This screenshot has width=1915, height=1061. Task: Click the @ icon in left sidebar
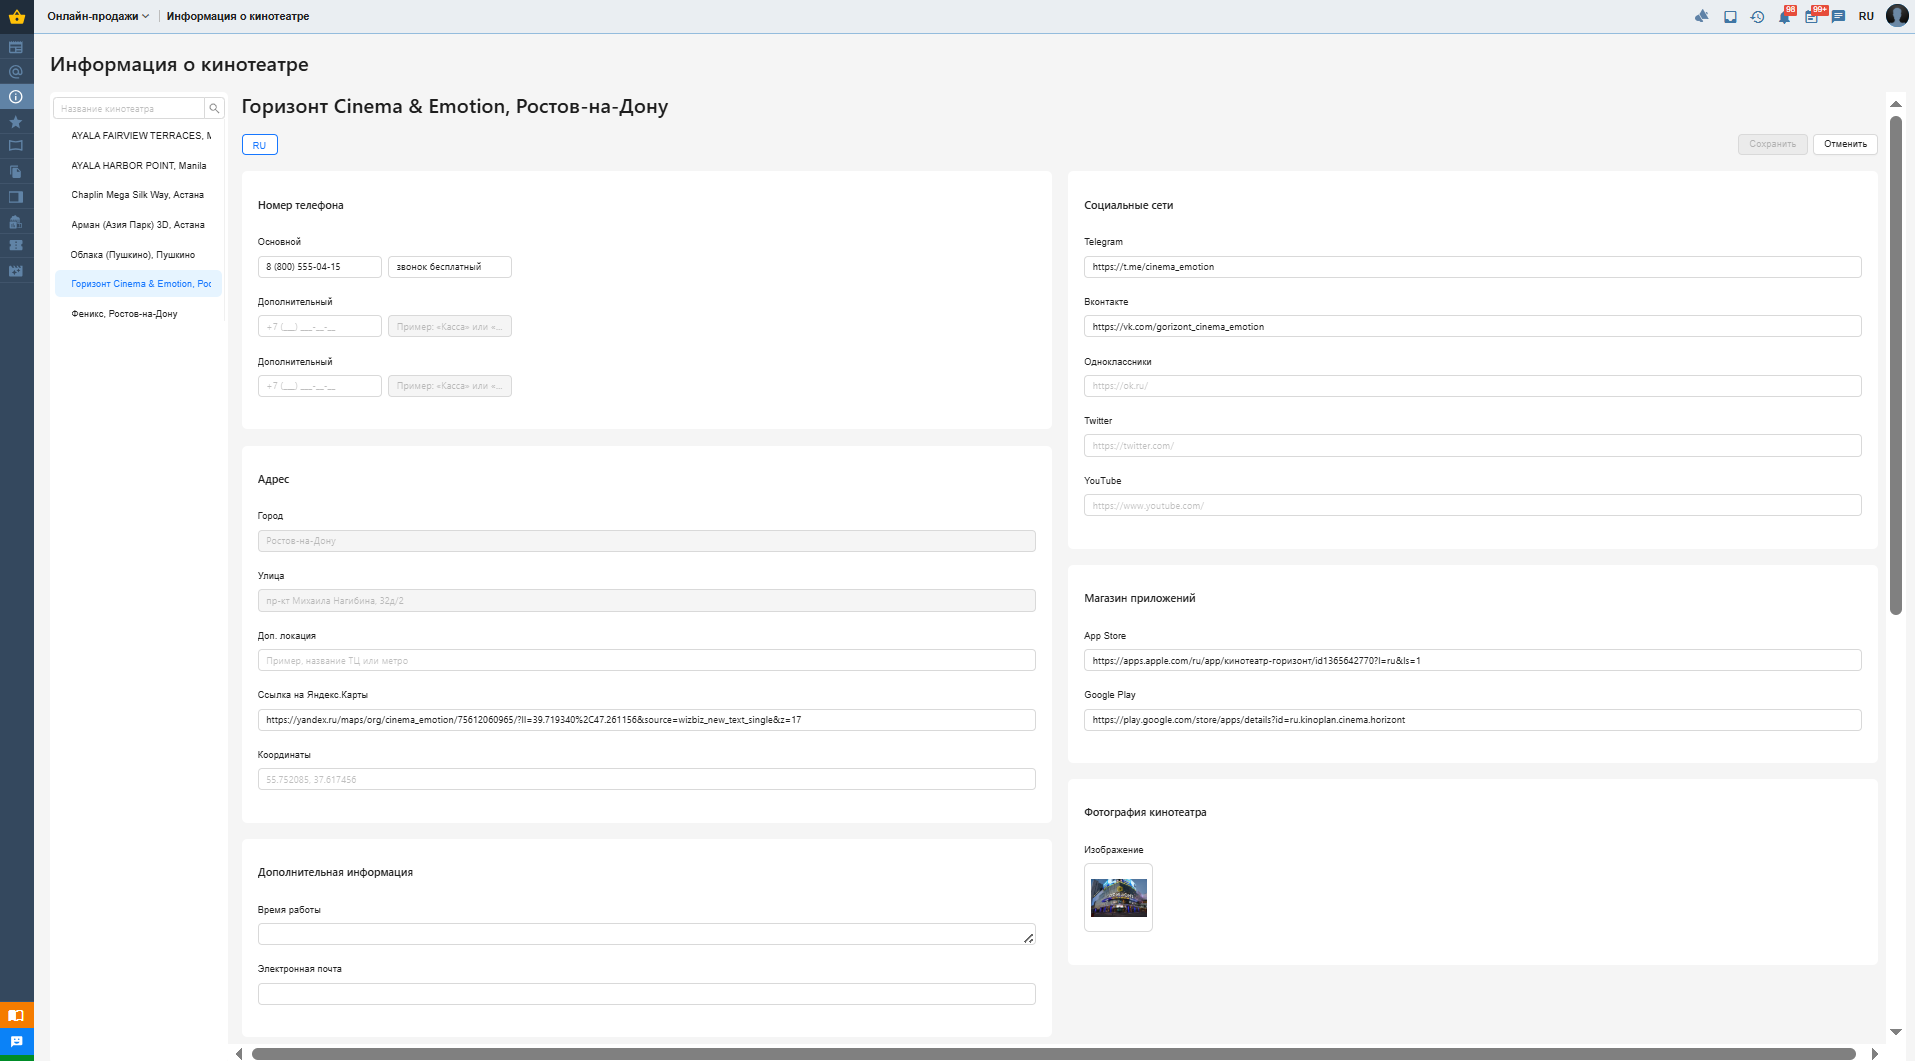pos(16,72)
